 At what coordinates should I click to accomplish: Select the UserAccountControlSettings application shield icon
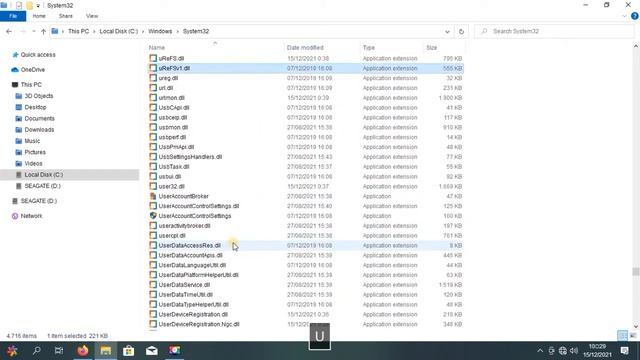pos(153,216)
